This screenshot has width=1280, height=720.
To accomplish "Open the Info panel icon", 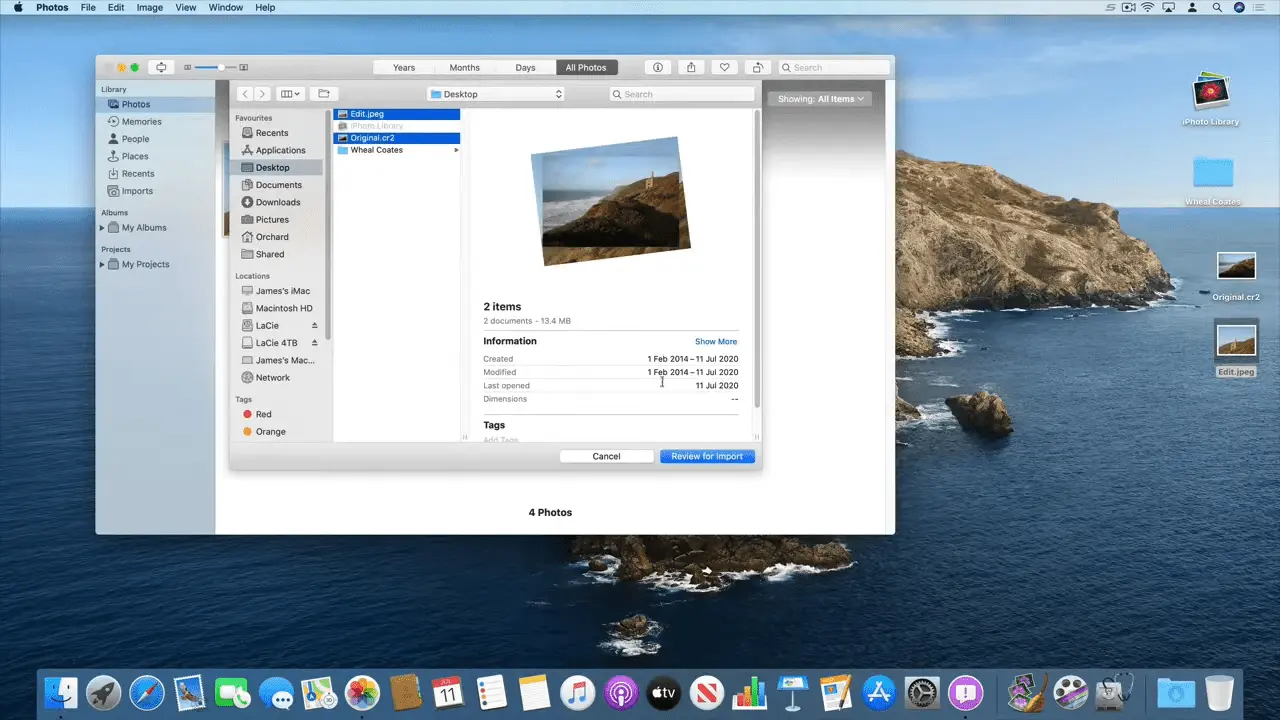I will 657,67.
